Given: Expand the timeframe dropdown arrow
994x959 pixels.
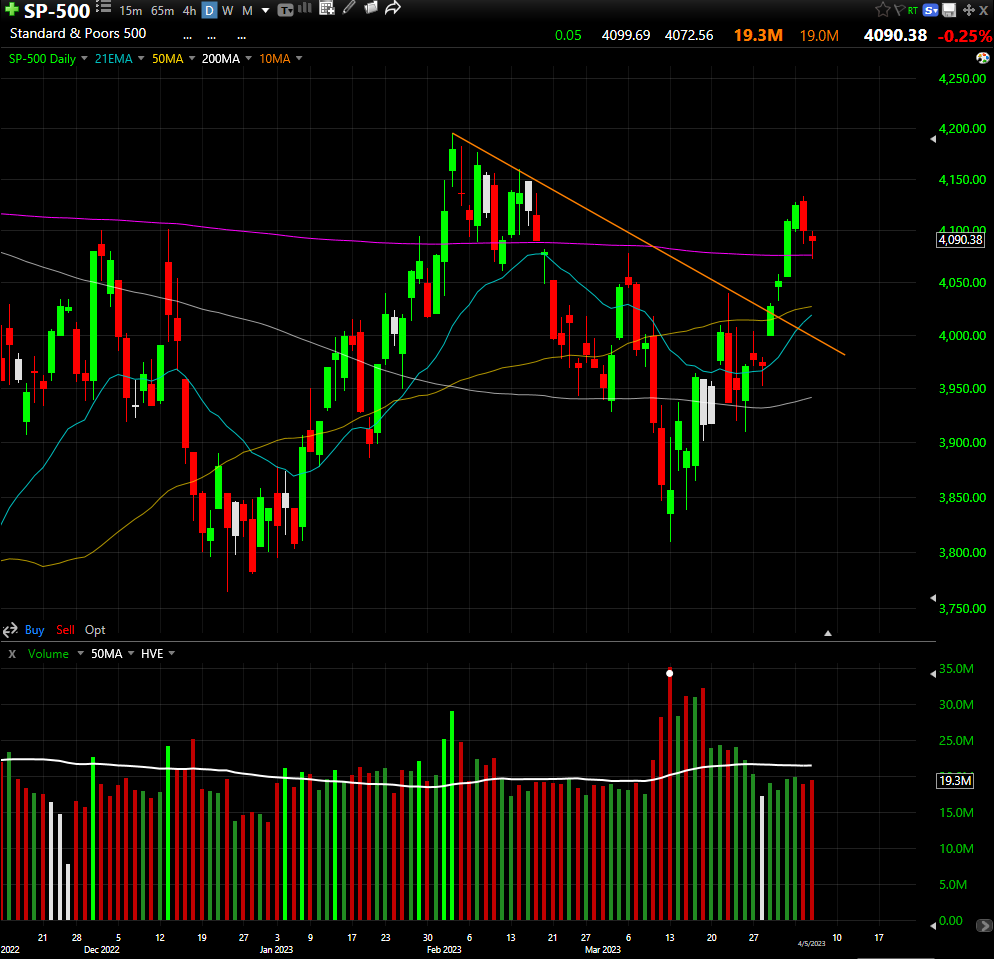Looking at the screenshot, I should pos(266,11).
